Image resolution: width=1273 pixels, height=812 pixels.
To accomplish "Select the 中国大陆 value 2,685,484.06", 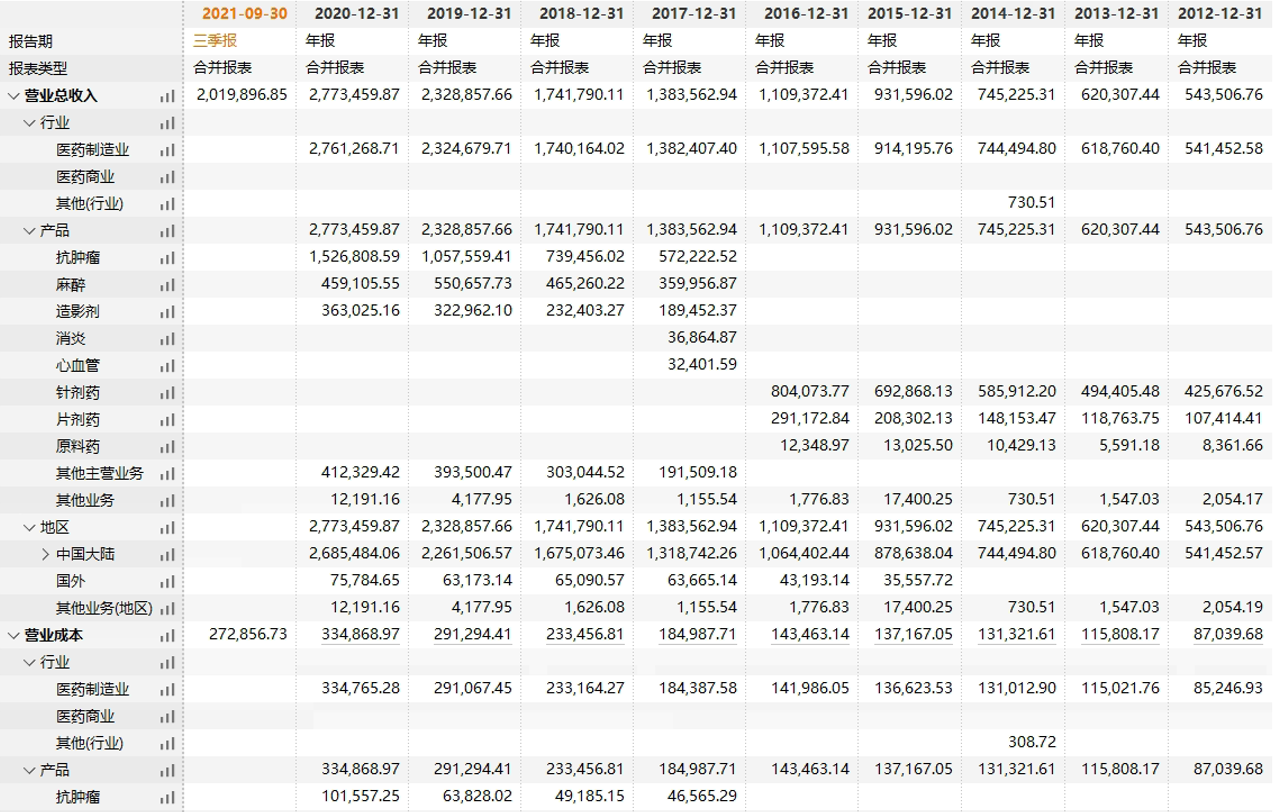I will (354, 554).
